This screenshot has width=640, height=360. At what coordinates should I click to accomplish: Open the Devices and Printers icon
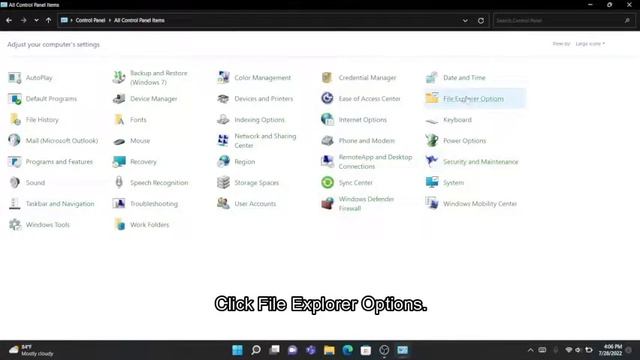point(223,99)
